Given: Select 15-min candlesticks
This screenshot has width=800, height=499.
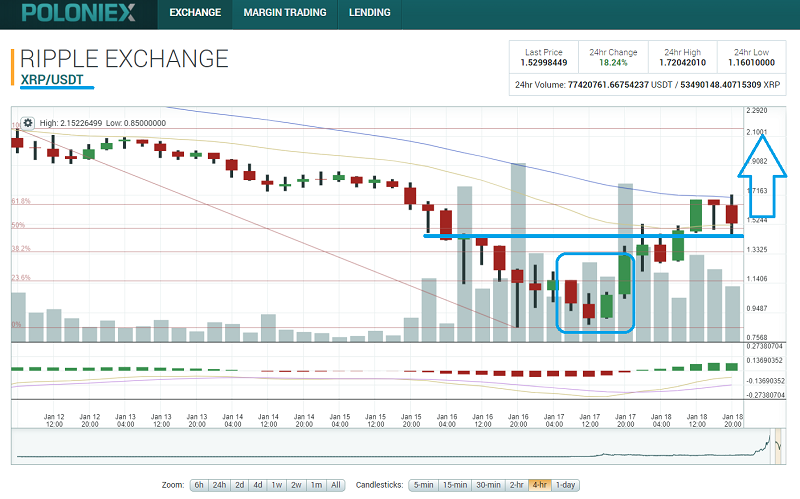Looking at the screenshot, I should tap(455, 485).
